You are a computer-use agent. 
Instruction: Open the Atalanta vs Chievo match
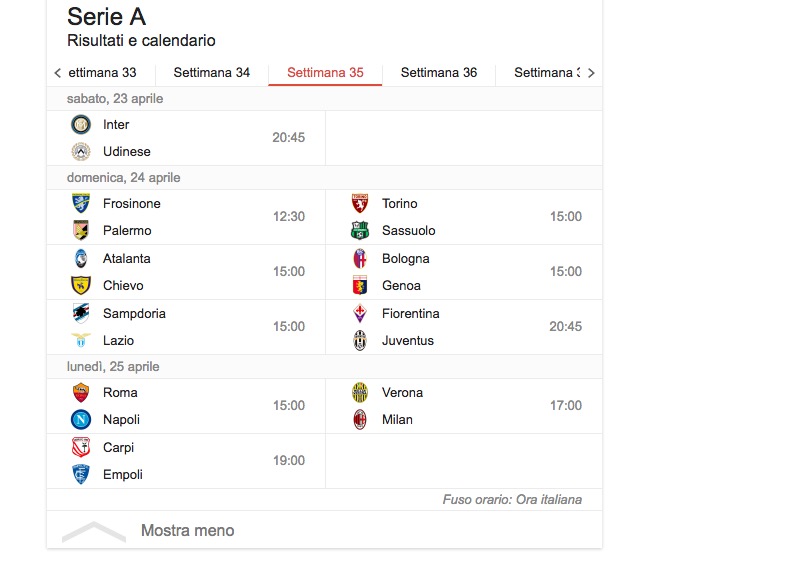186,272
